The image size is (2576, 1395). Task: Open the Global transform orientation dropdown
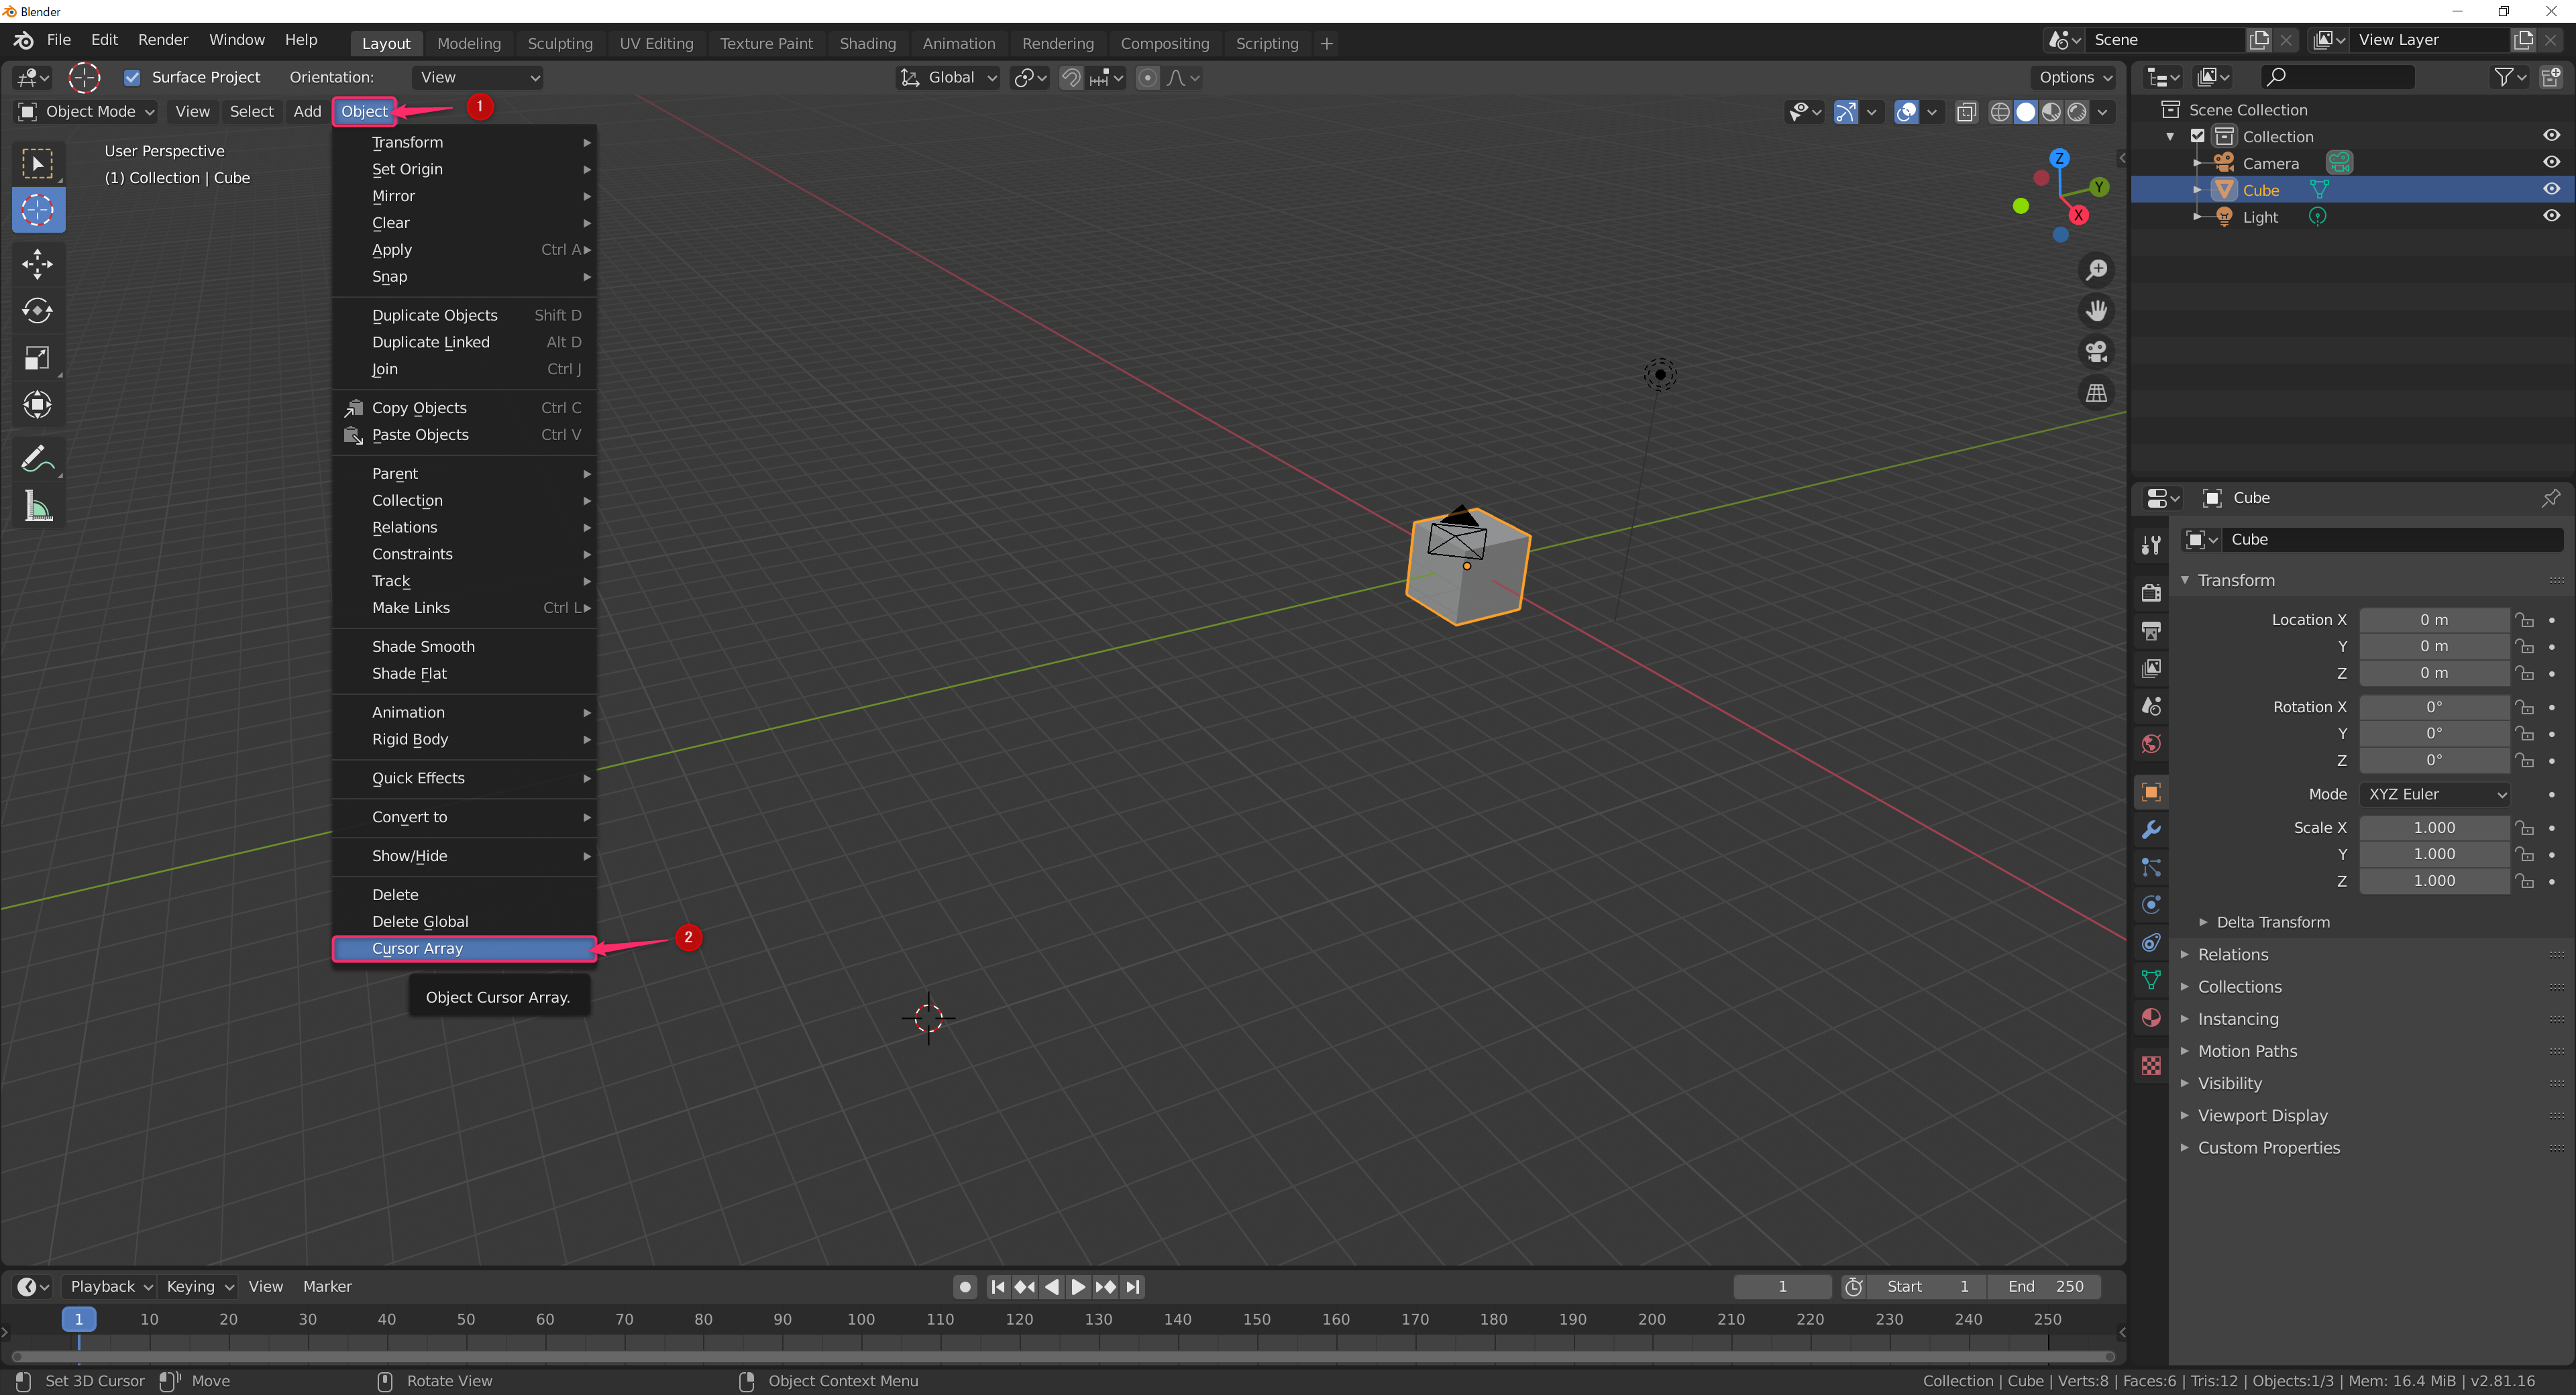pos(948,77)
